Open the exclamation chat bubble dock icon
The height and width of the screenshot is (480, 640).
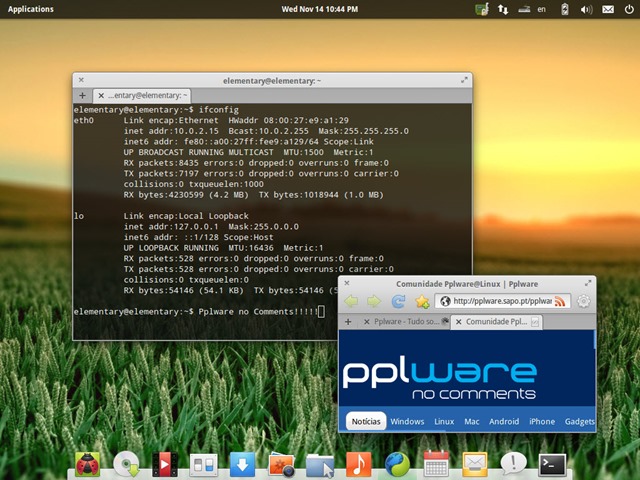[513, 464]
